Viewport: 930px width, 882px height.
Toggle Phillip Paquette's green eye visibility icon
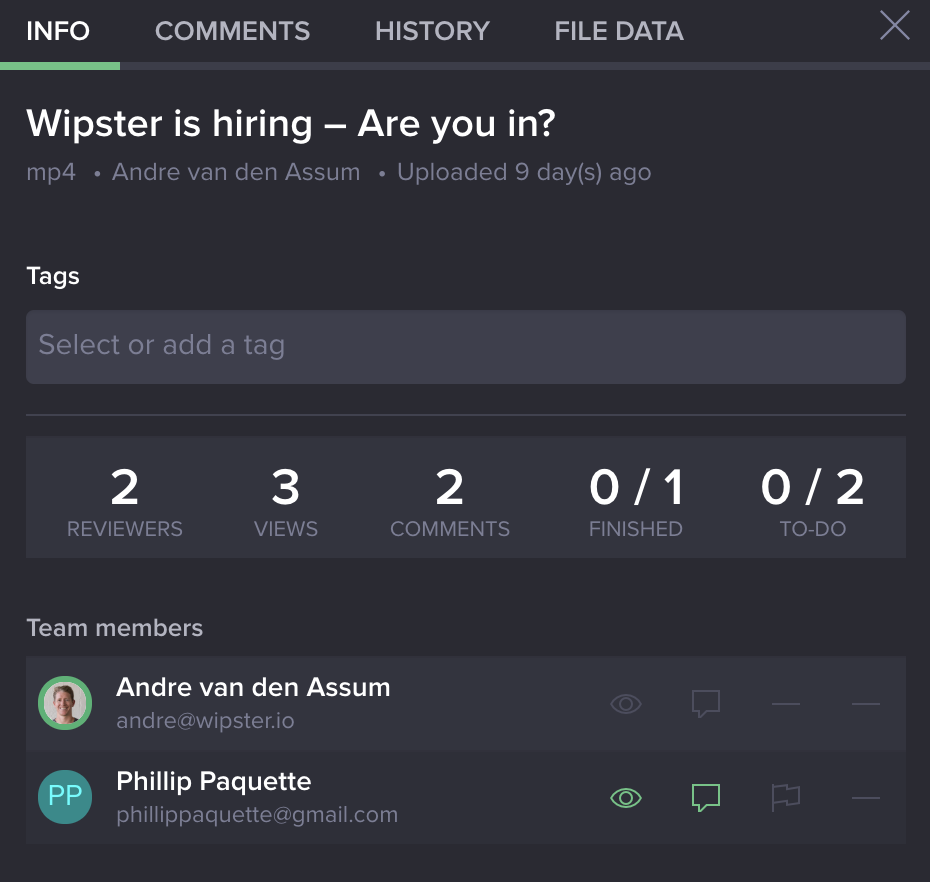626,797
